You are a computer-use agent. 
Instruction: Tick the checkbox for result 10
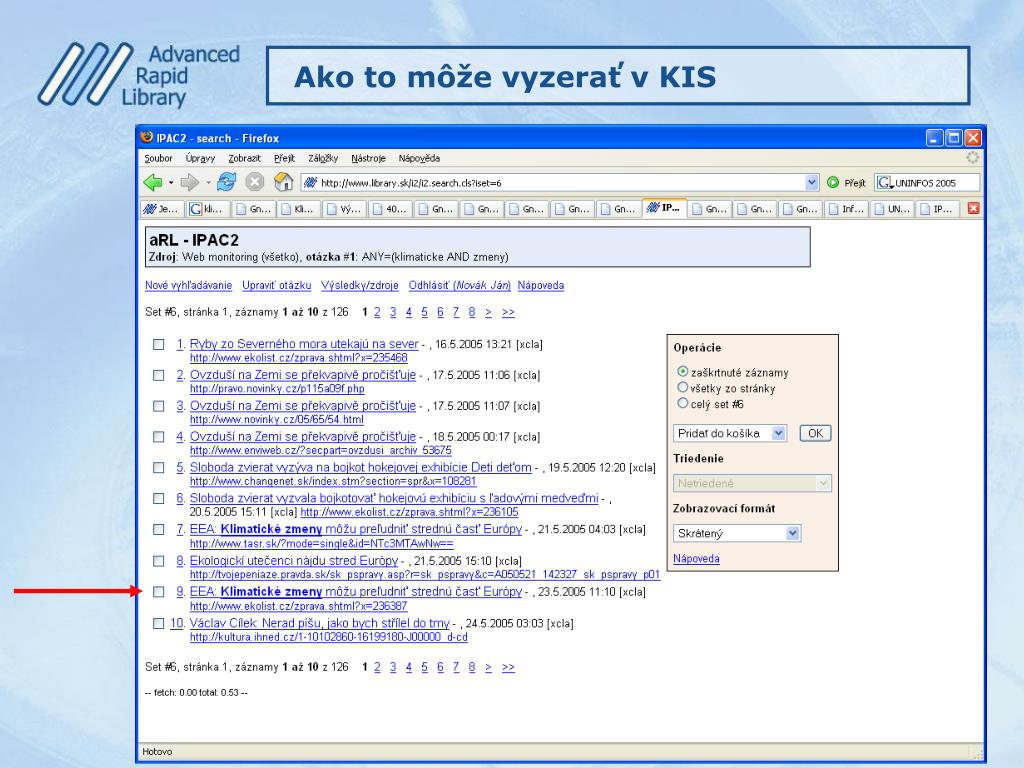(159, 623)
